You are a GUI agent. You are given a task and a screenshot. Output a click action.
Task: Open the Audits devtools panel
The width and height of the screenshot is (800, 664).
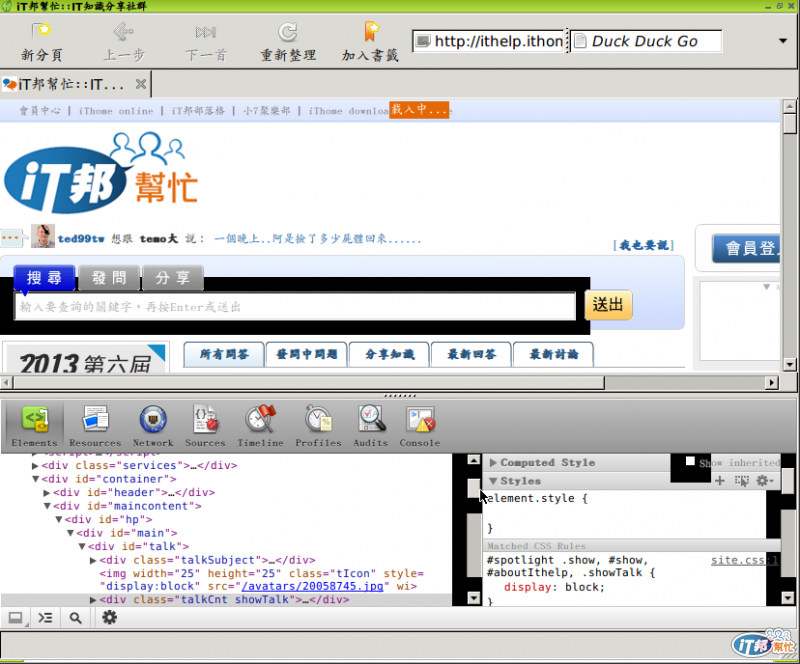coord(371,425)
